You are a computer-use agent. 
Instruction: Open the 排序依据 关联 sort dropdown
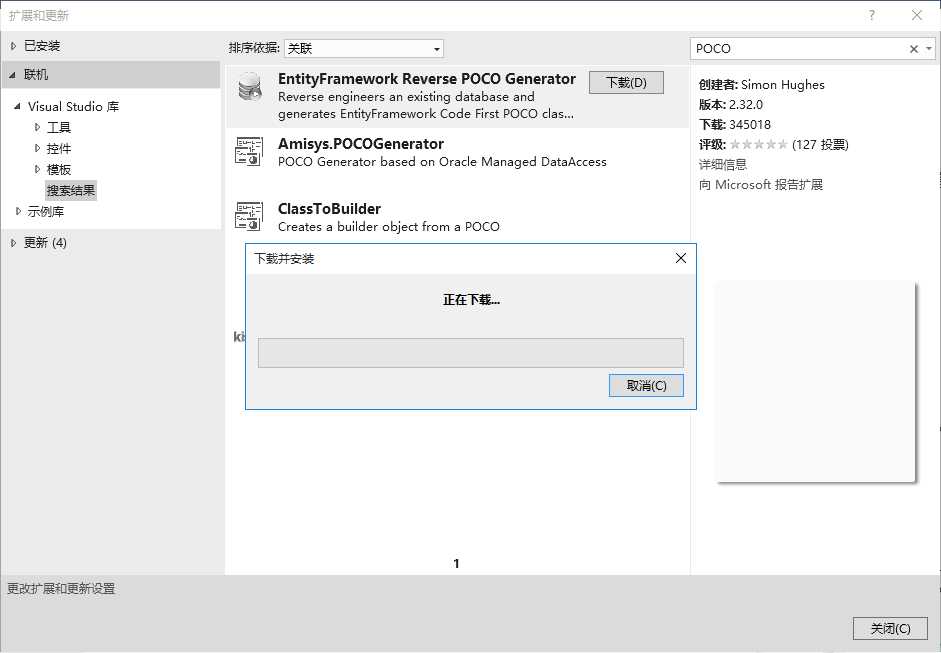click(x=364, y=49)
